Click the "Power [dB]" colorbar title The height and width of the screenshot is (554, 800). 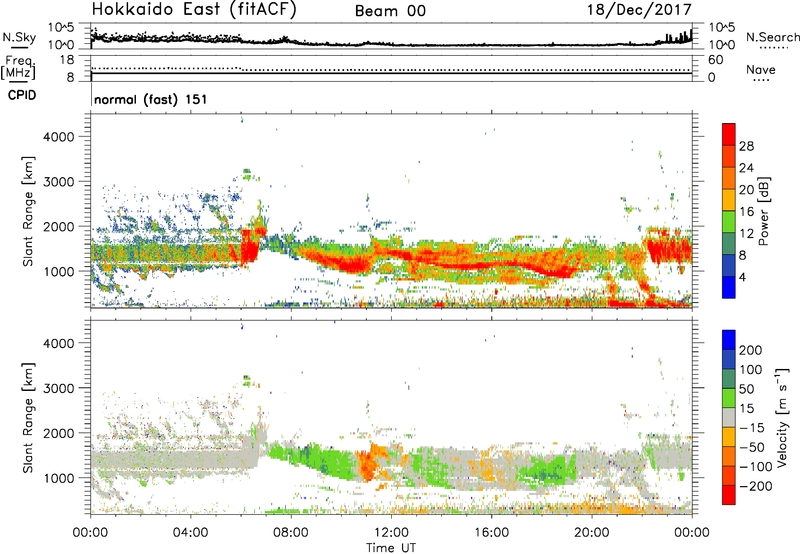(763, 211)
